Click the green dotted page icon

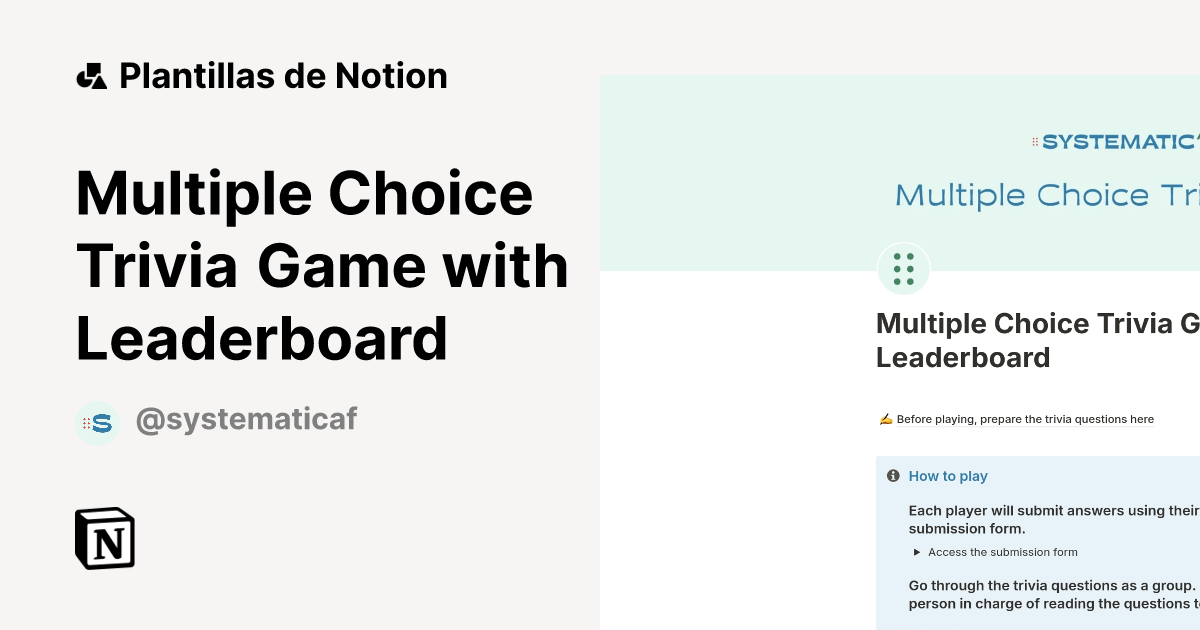[x=903, y=269]
